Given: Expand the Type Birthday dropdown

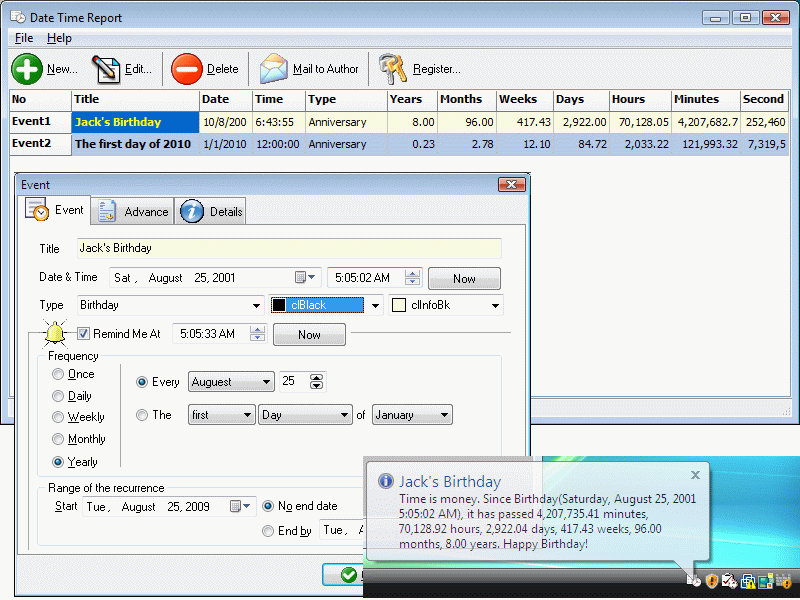Looking at the screenshot, I should point(256,306).
